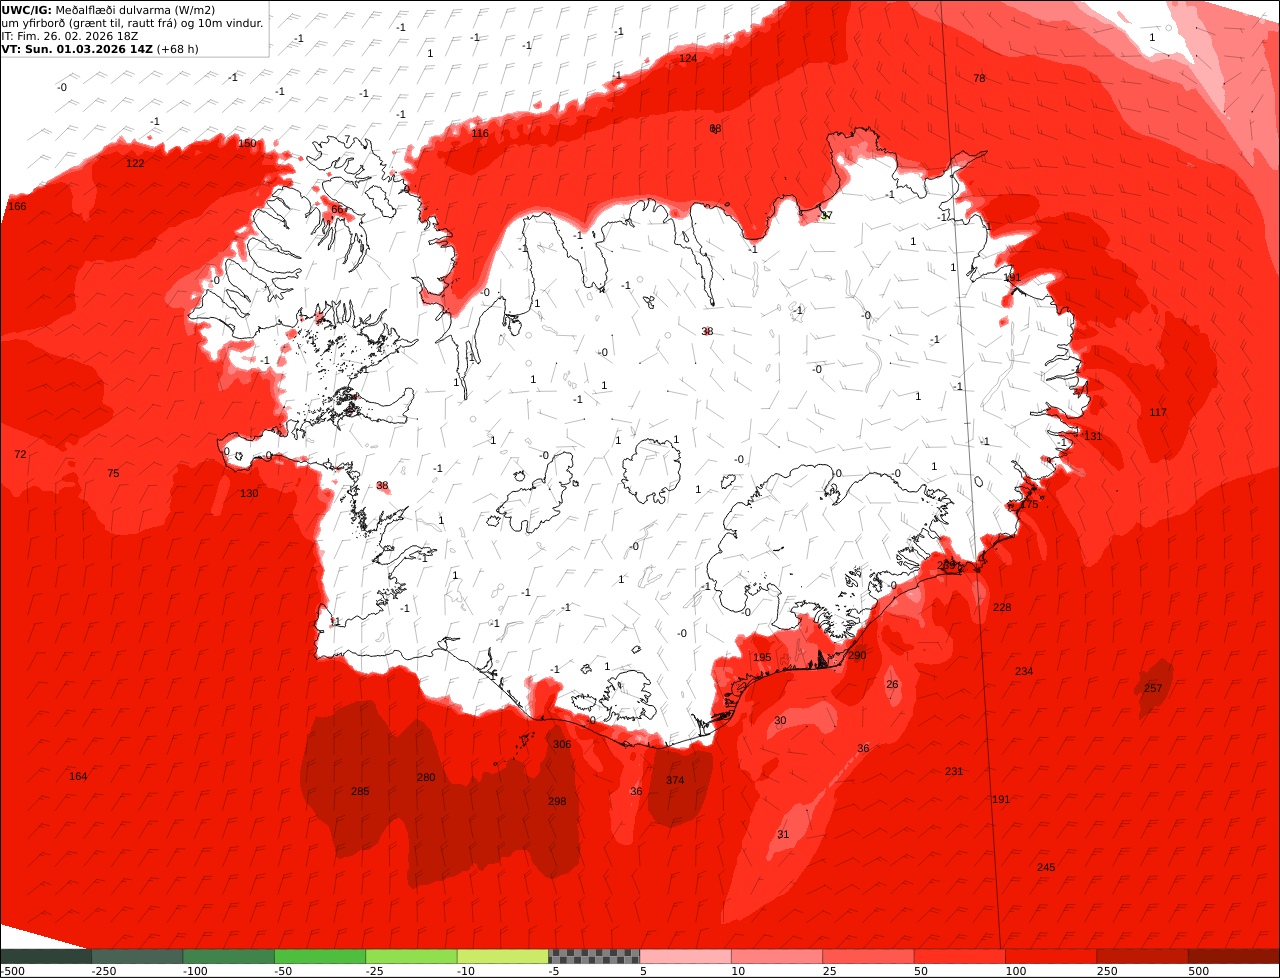The height and width of the screenshot is (978, 1280).
Task: Click the flux value 116 off the north coast
Action: [x=480, y=133]
